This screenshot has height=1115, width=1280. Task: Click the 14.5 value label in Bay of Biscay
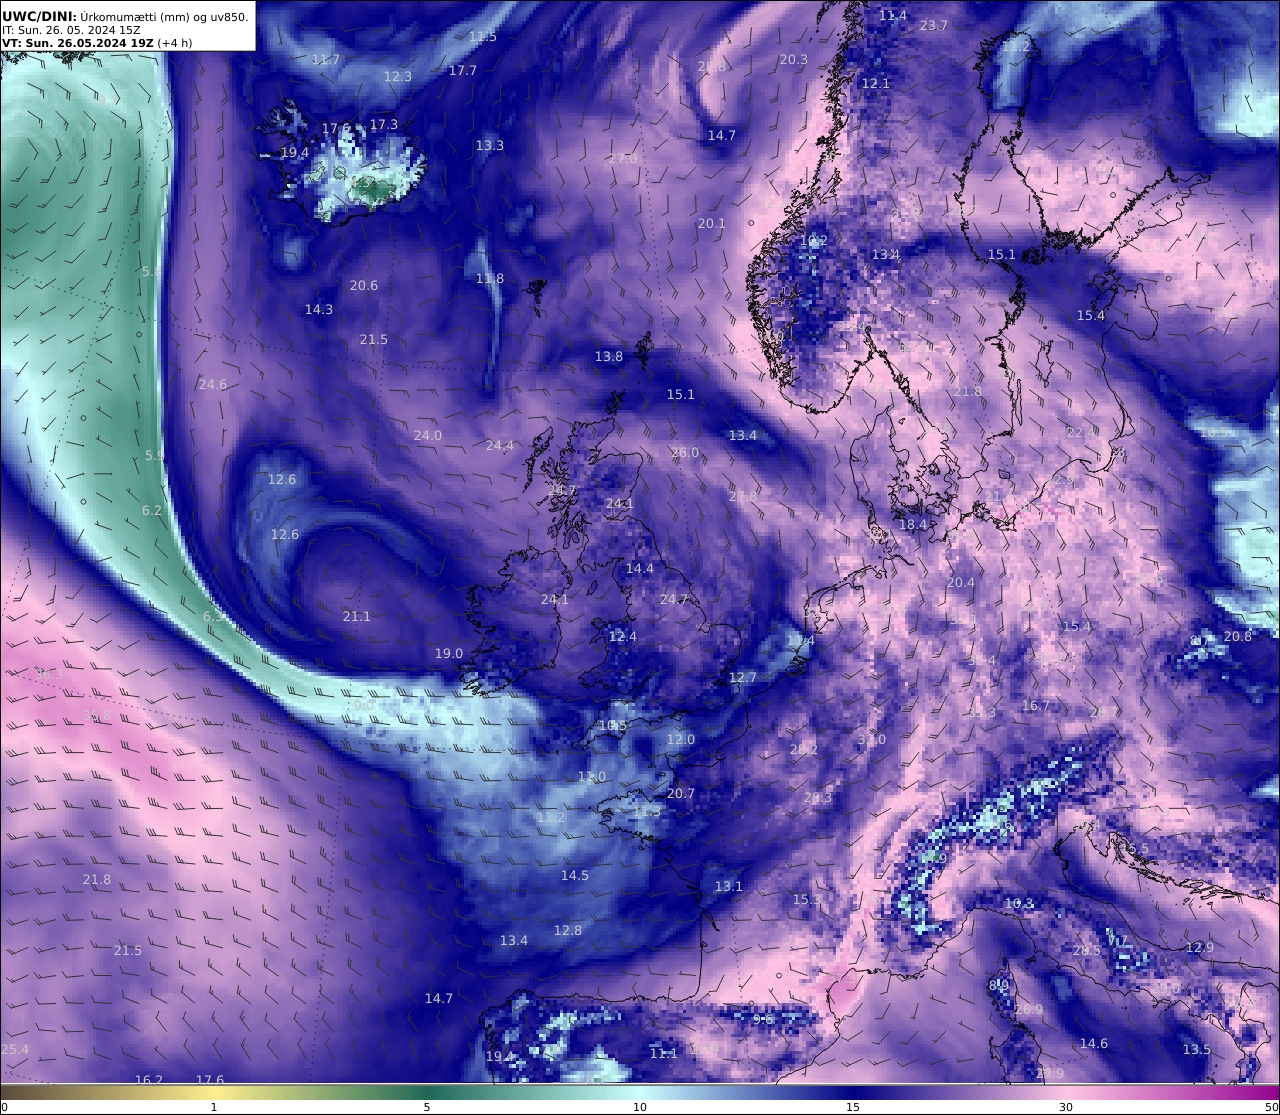[575, 876]
